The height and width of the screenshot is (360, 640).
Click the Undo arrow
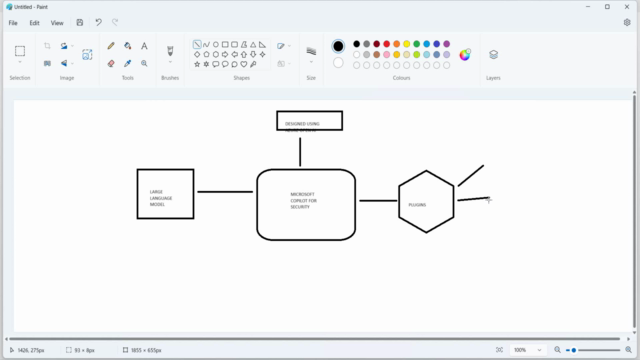(x=98, y=22)
